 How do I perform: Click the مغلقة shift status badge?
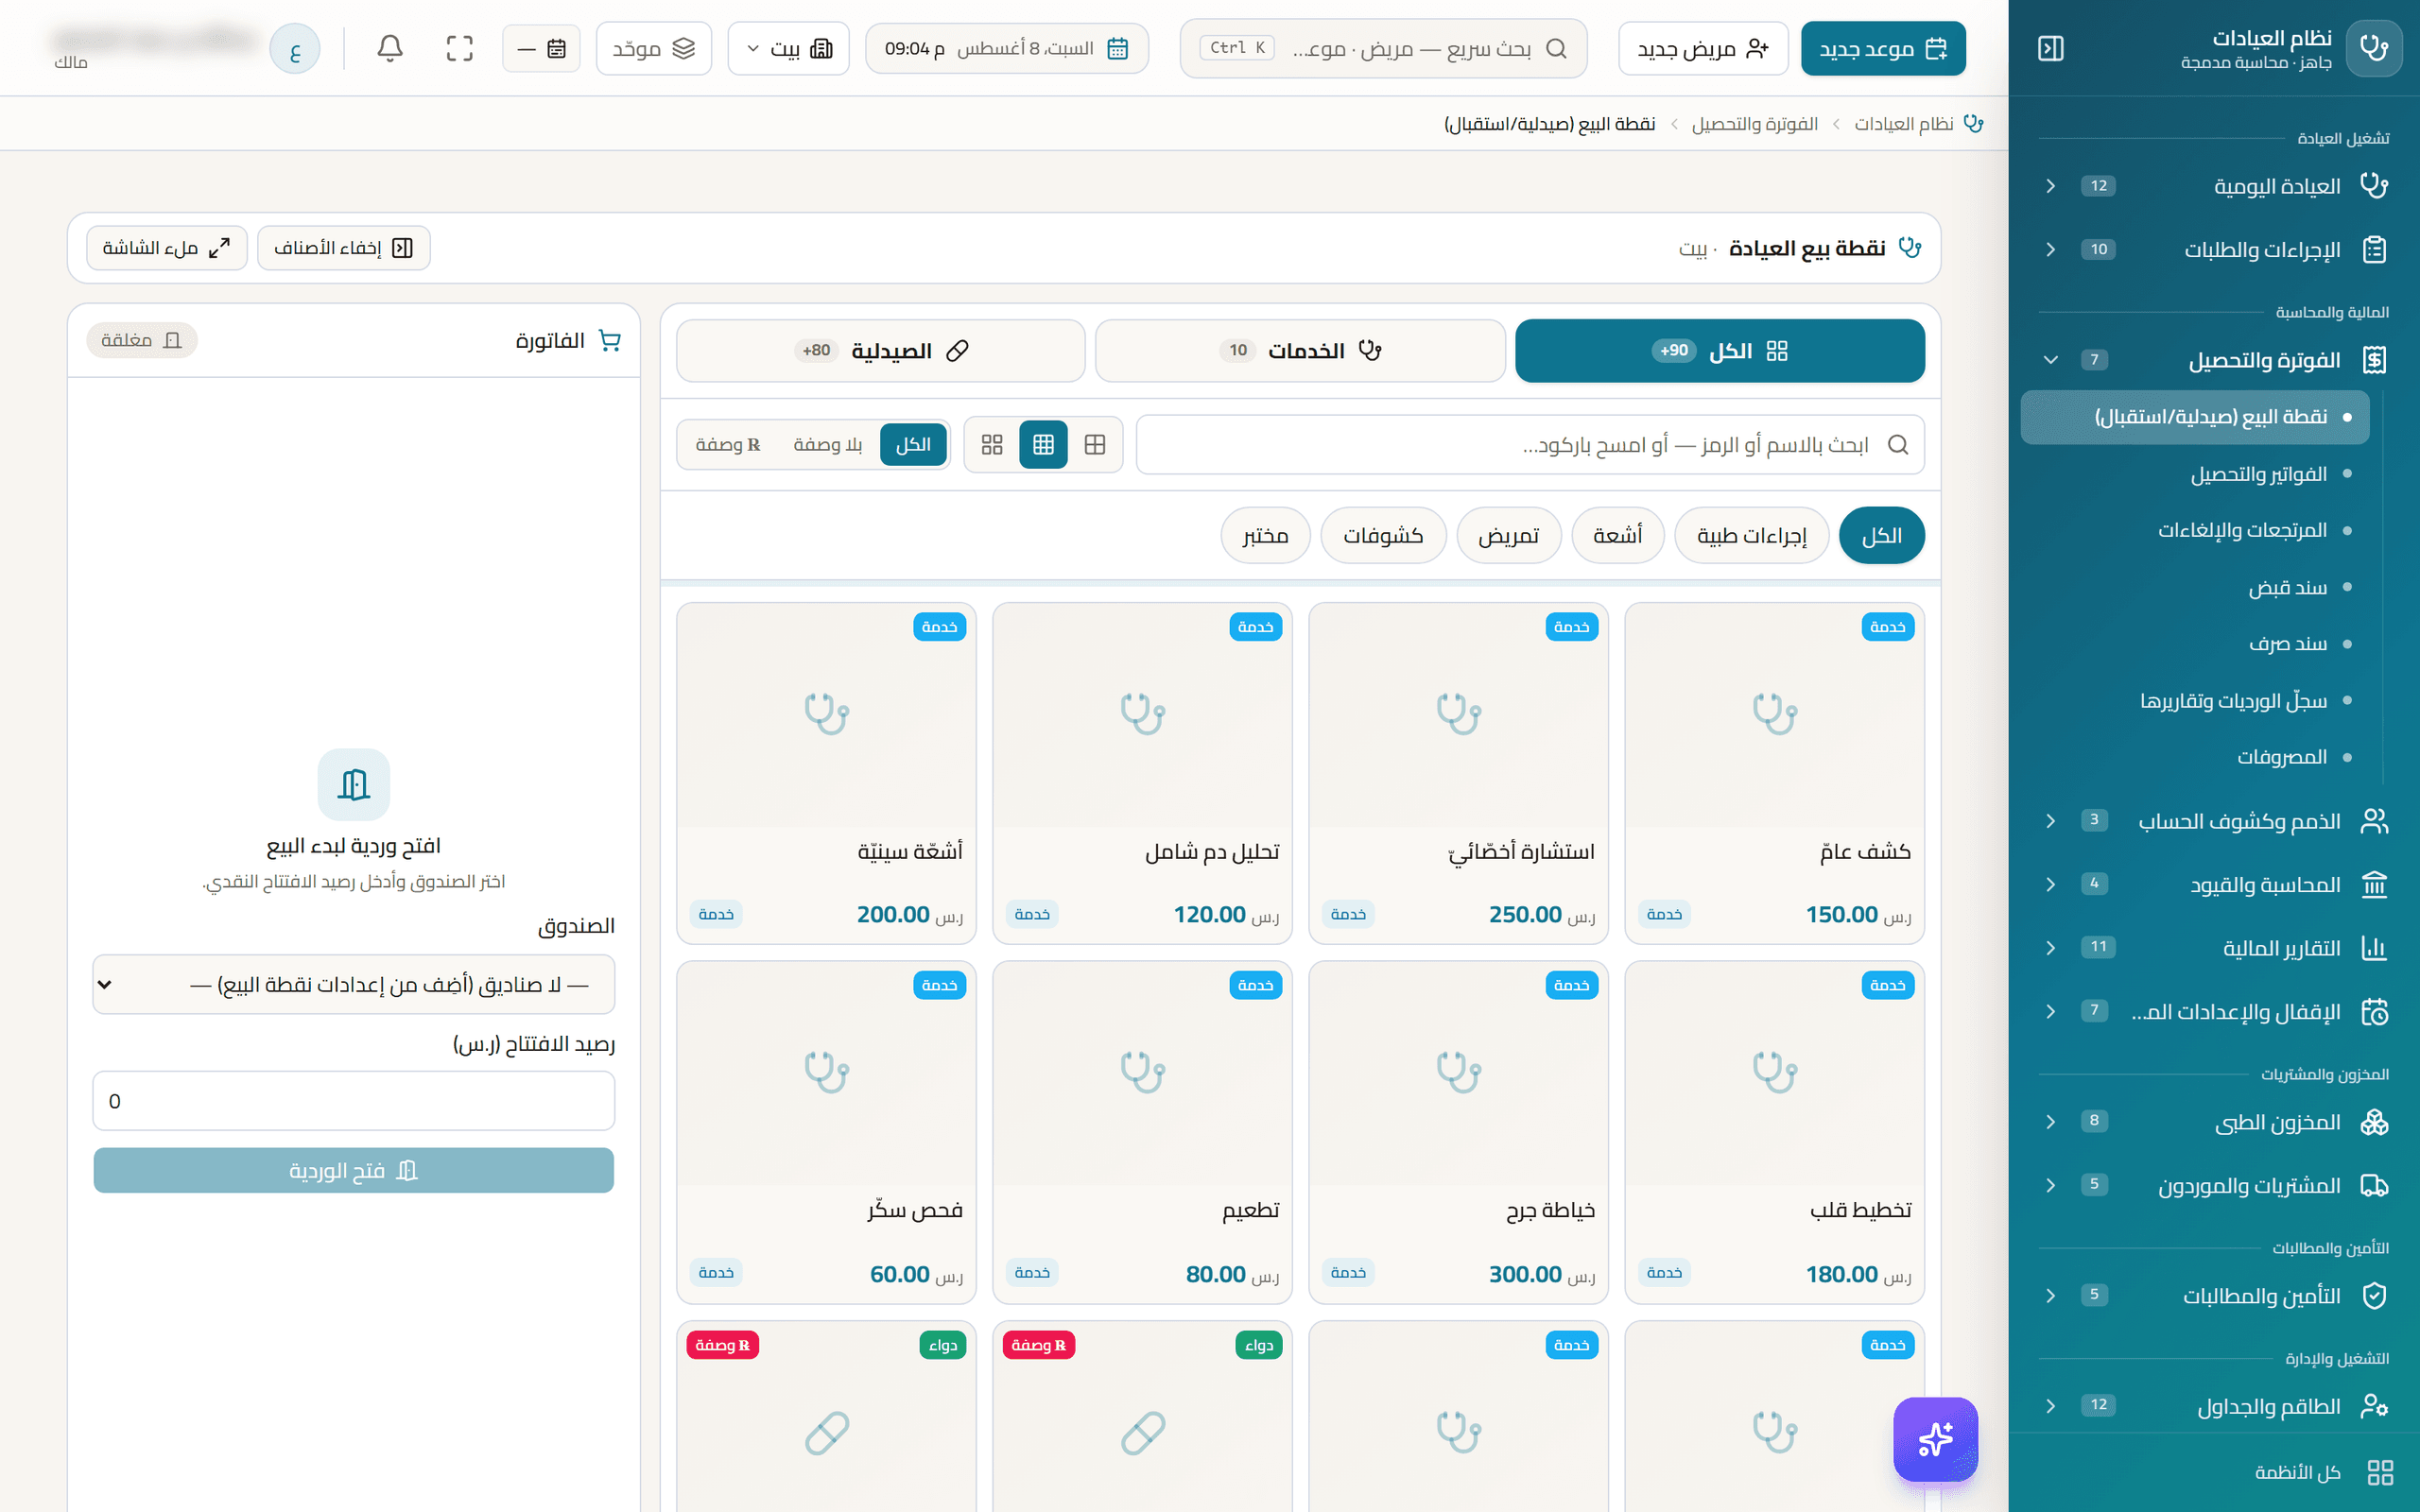[142, 341]
